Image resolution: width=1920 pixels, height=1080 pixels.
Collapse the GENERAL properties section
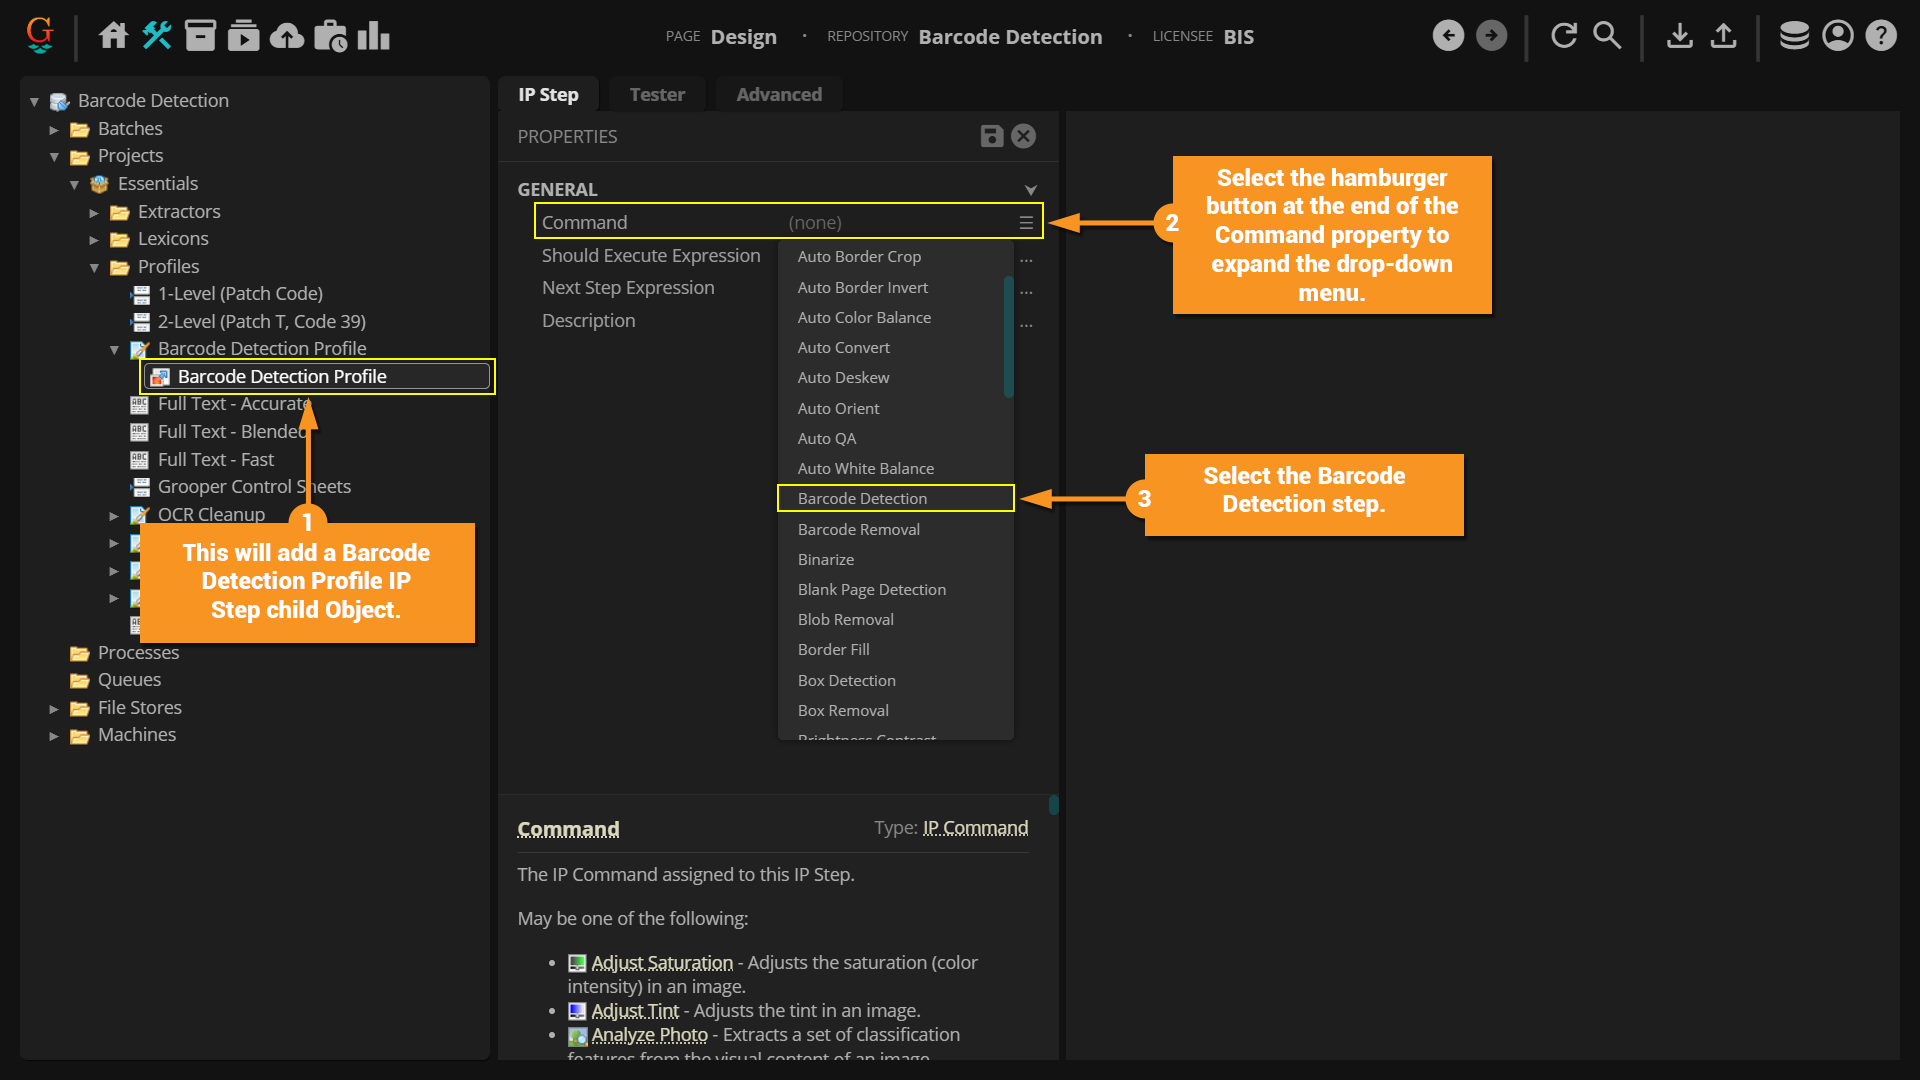click(x=1030, y=190)
